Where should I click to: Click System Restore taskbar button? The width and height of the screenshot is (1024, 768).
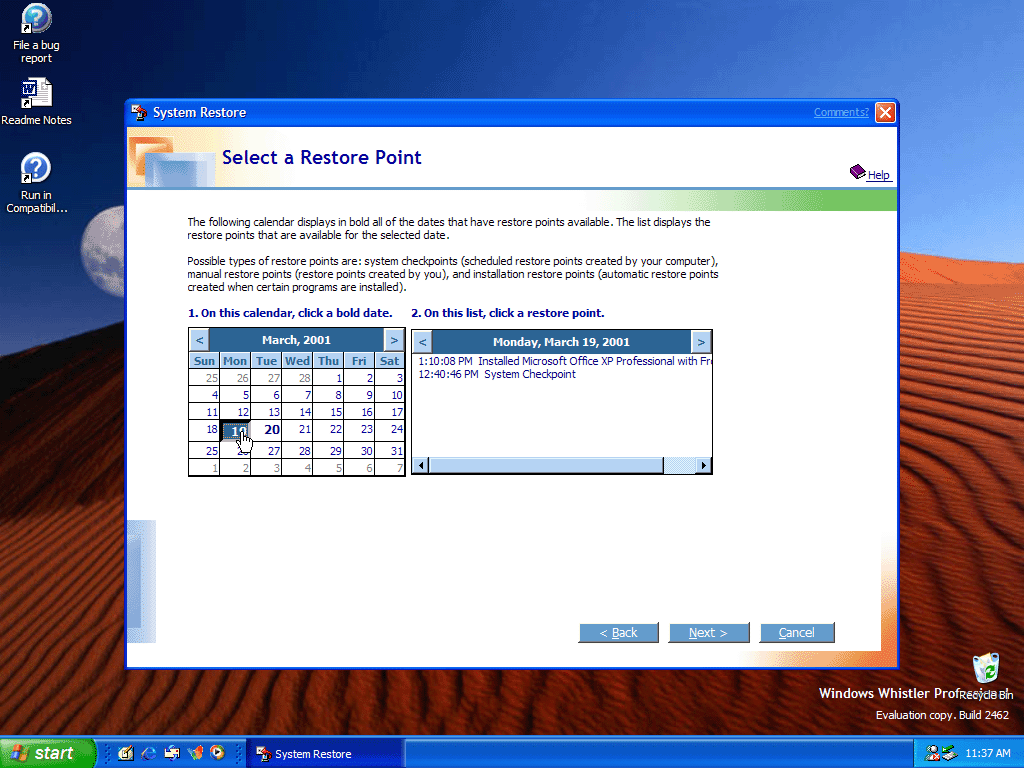325,754
